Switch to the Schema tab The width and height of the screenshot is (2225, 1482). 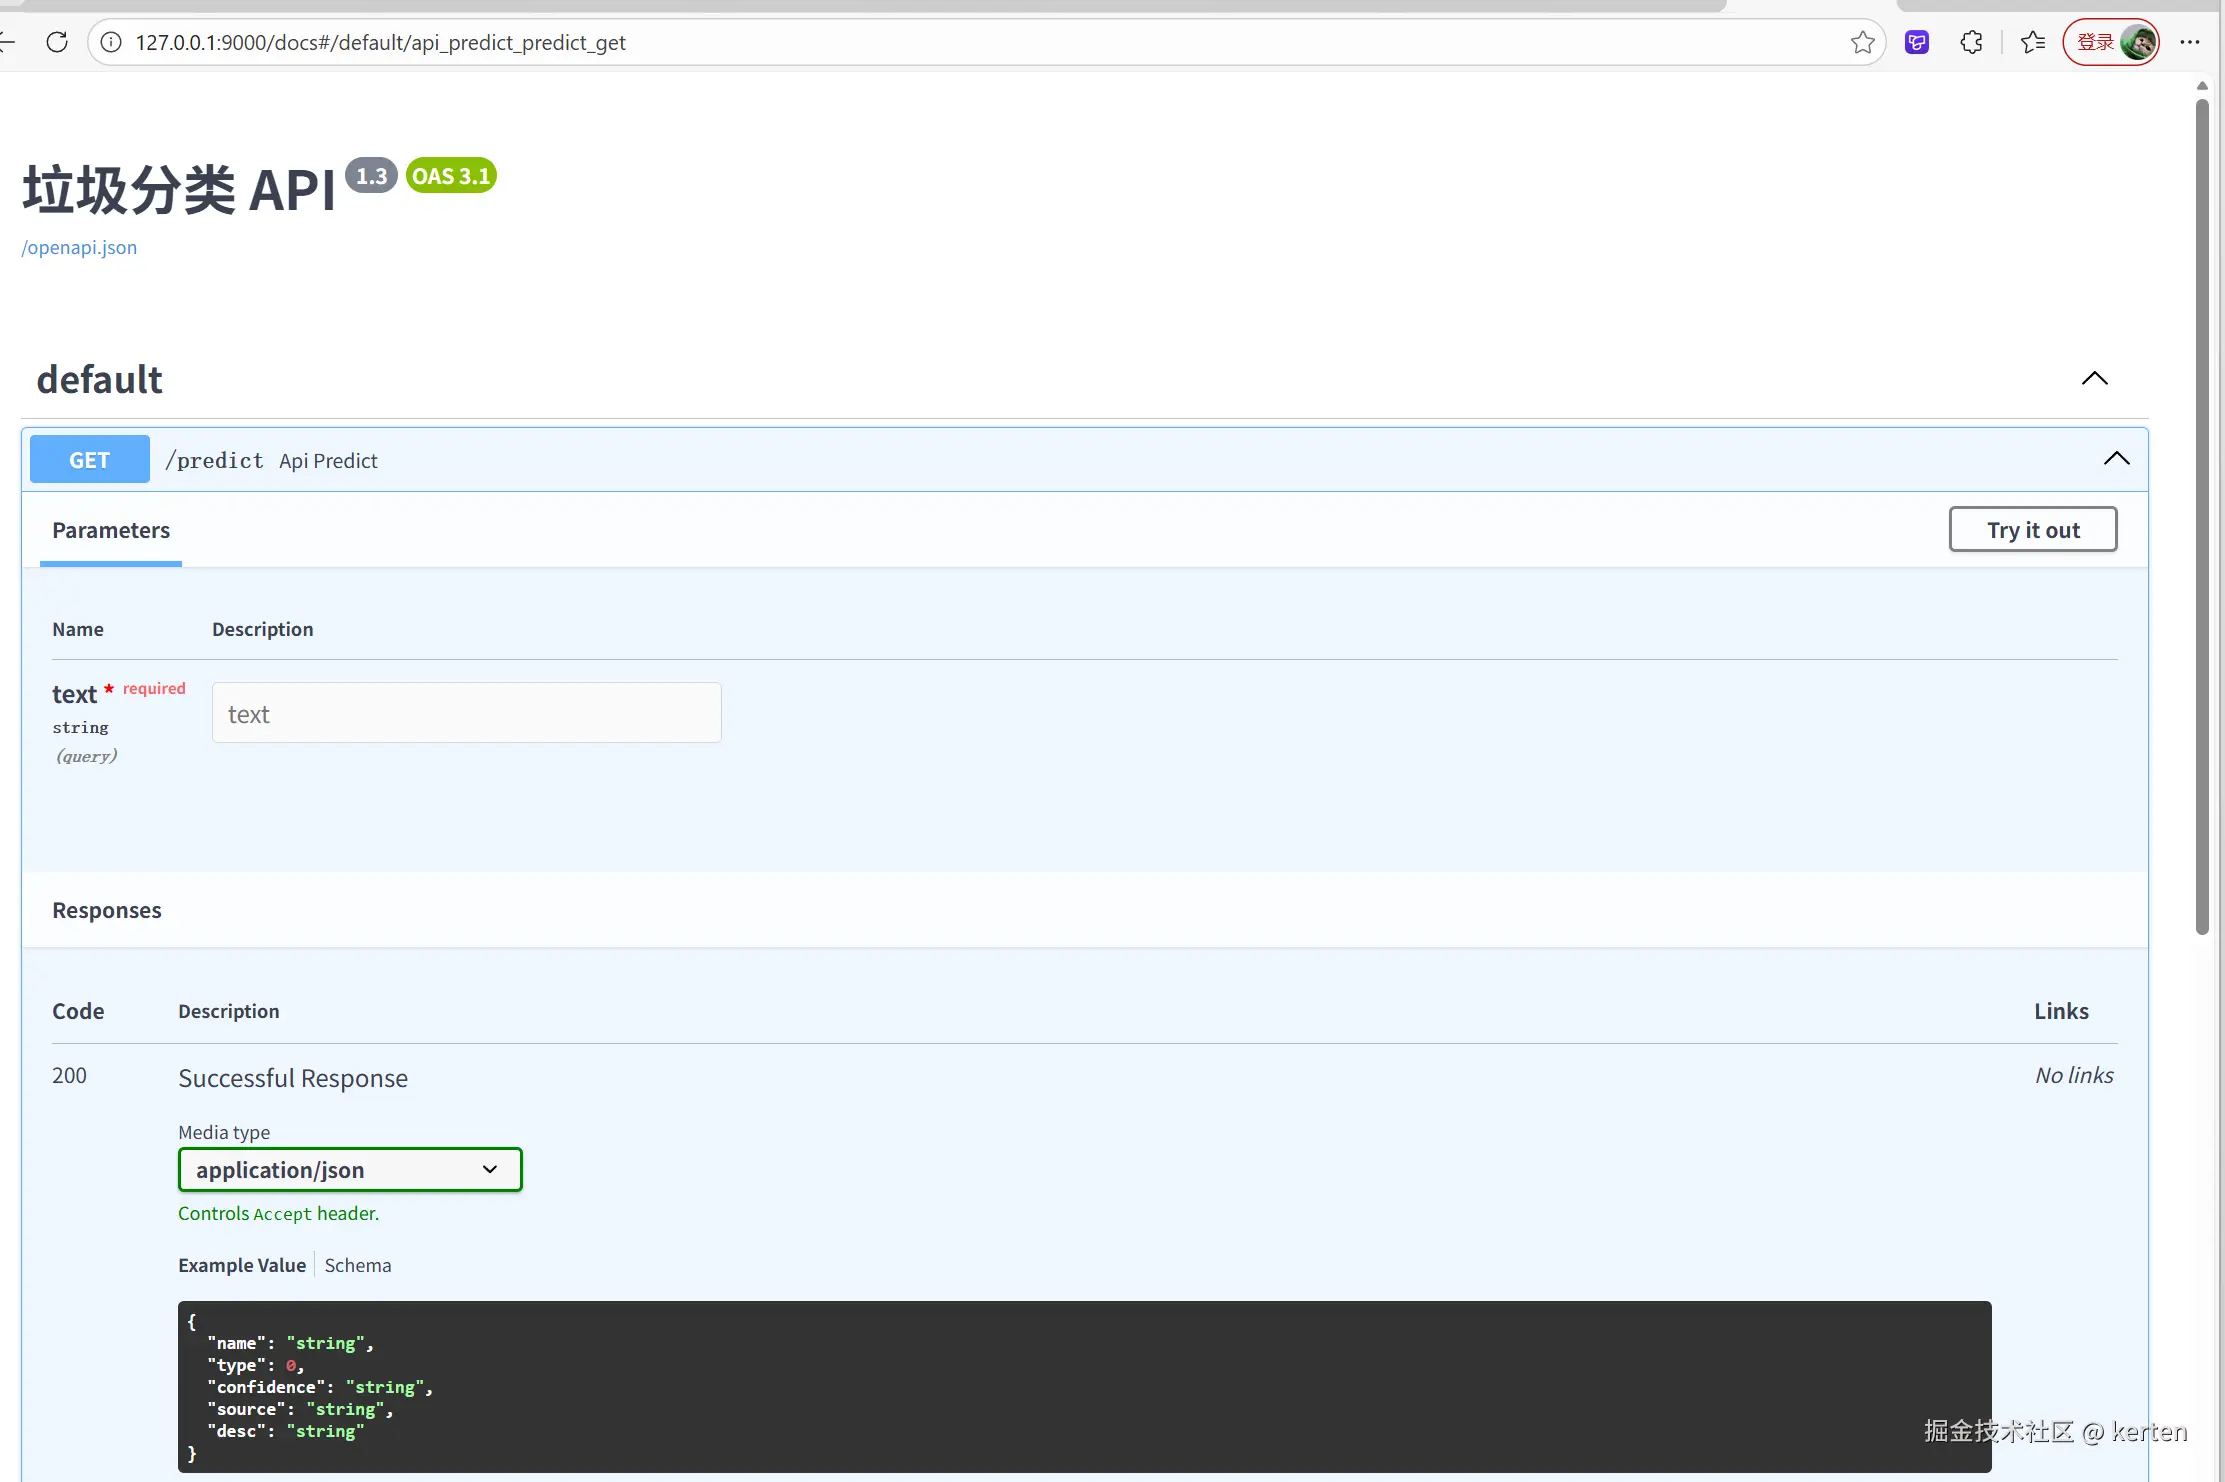click(357, 1265)
